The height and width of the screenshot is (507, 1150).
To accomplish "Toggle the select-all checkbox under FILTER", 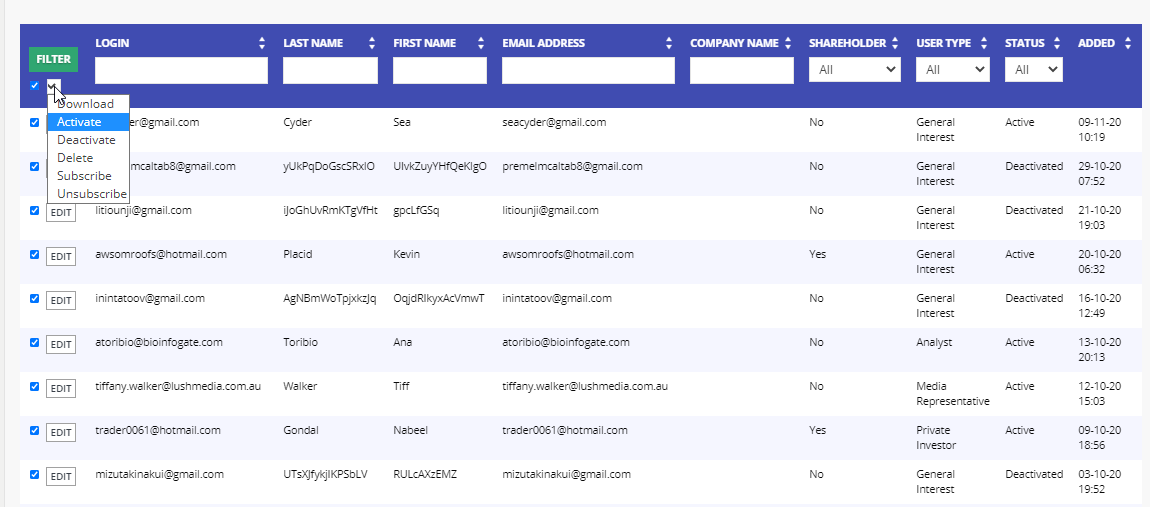I will (x=34, y=85).
